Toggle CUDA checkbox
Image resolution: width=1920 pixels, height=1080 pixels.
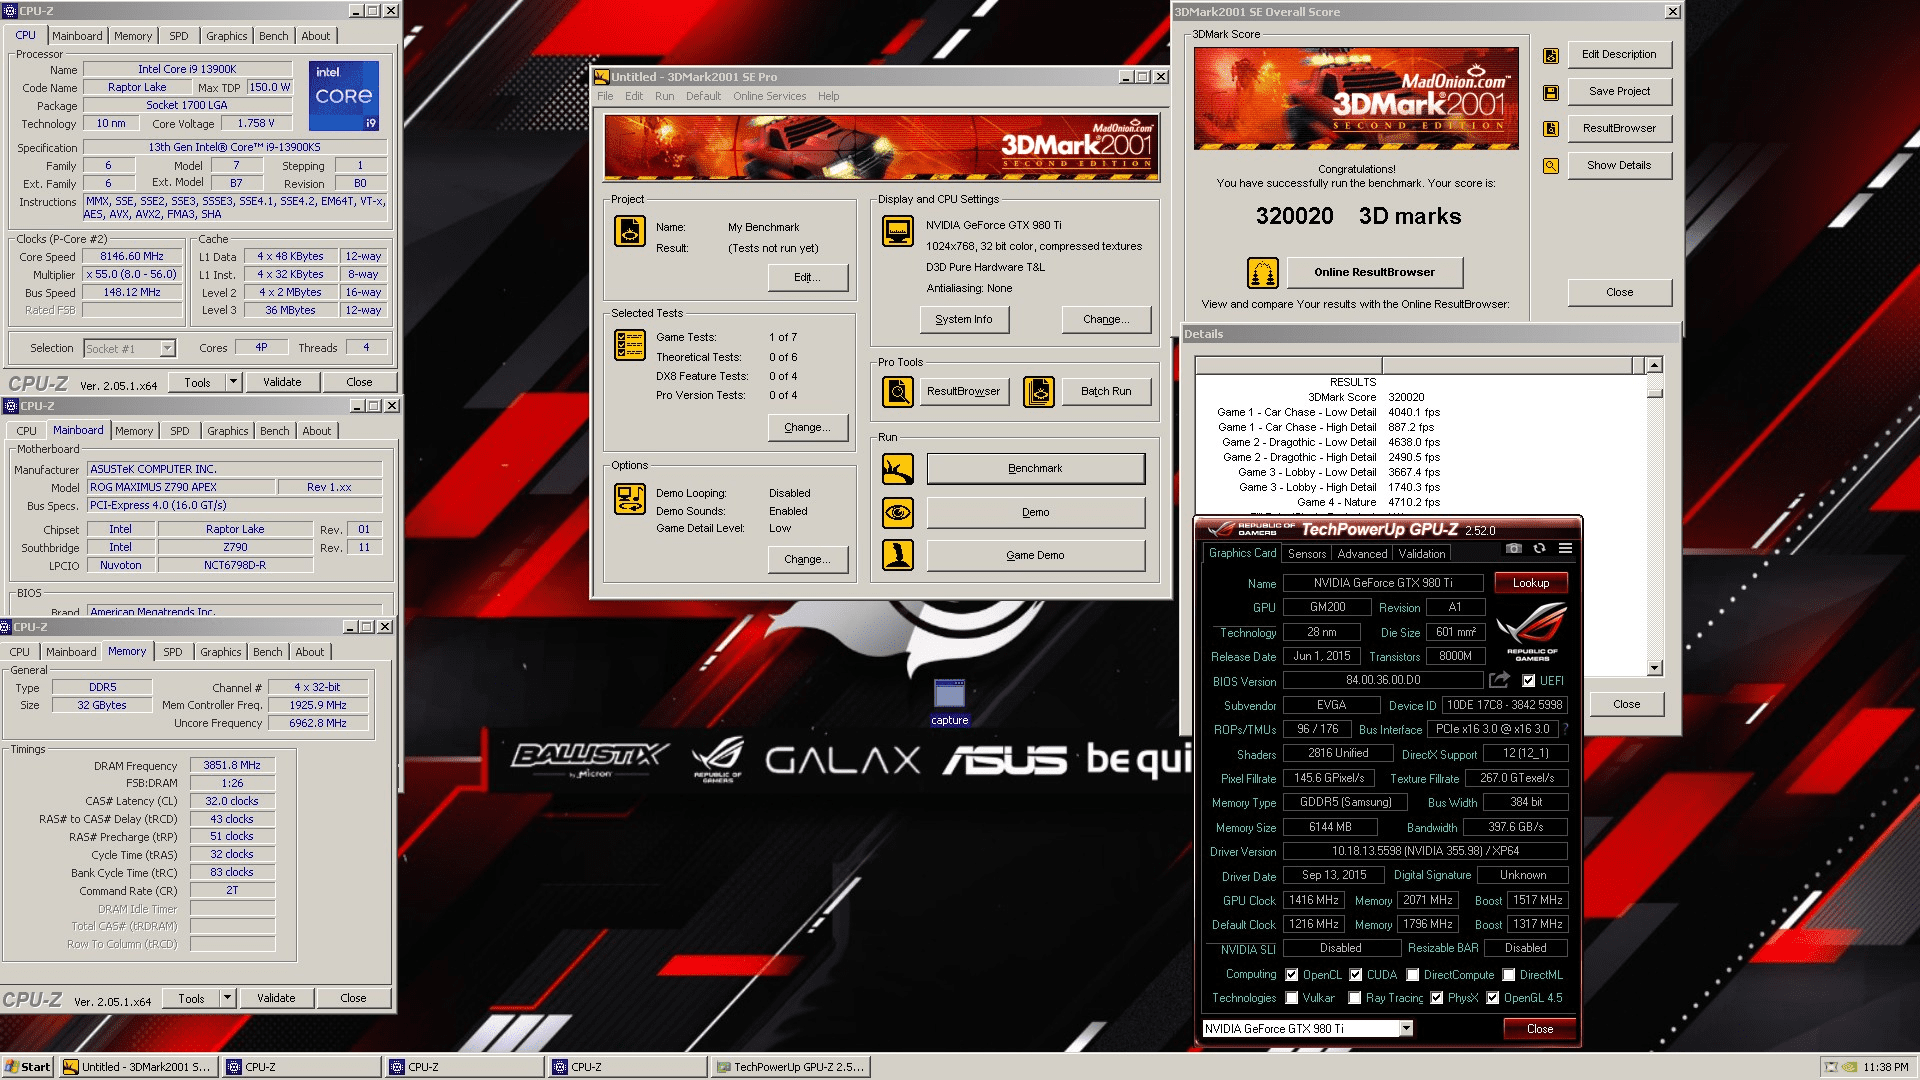1355,975
